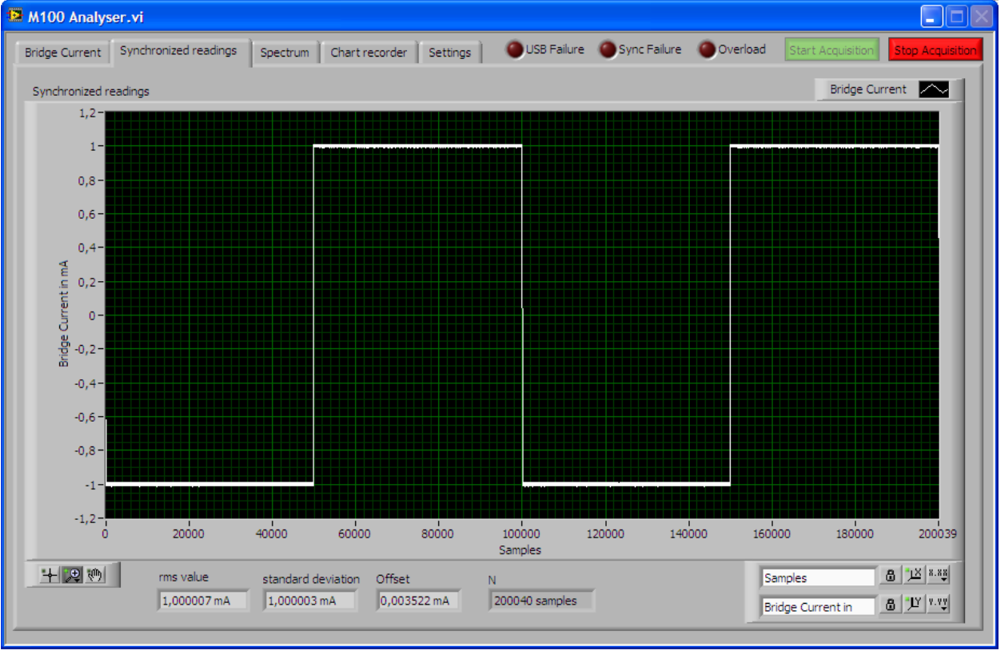Screen dimensions: 1000x651
Task: Click the rms value readout field
Action: click(x=203, y=601)
